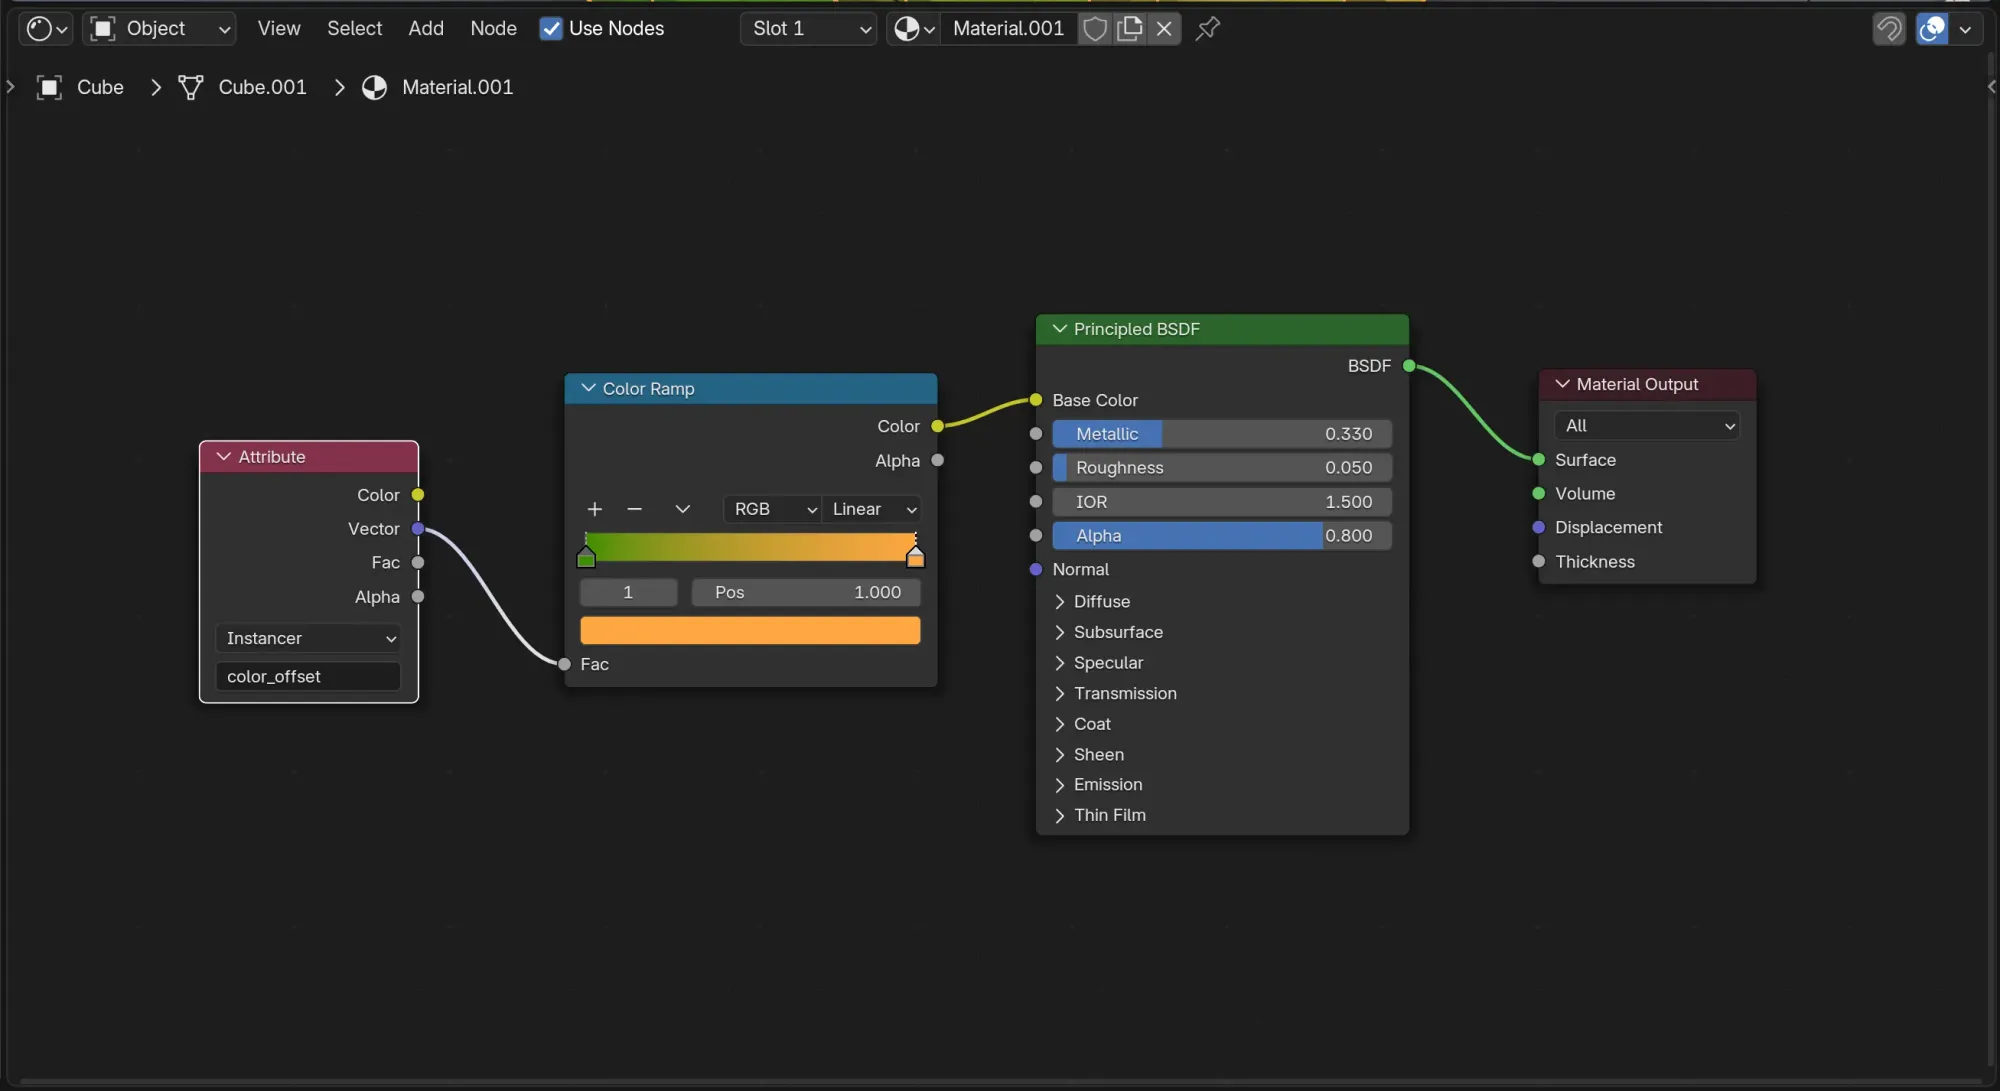Collapse the Attribute node
Image resolution: width=2000 pixels, height=1091 pixels.
click(x=223, y=456)
